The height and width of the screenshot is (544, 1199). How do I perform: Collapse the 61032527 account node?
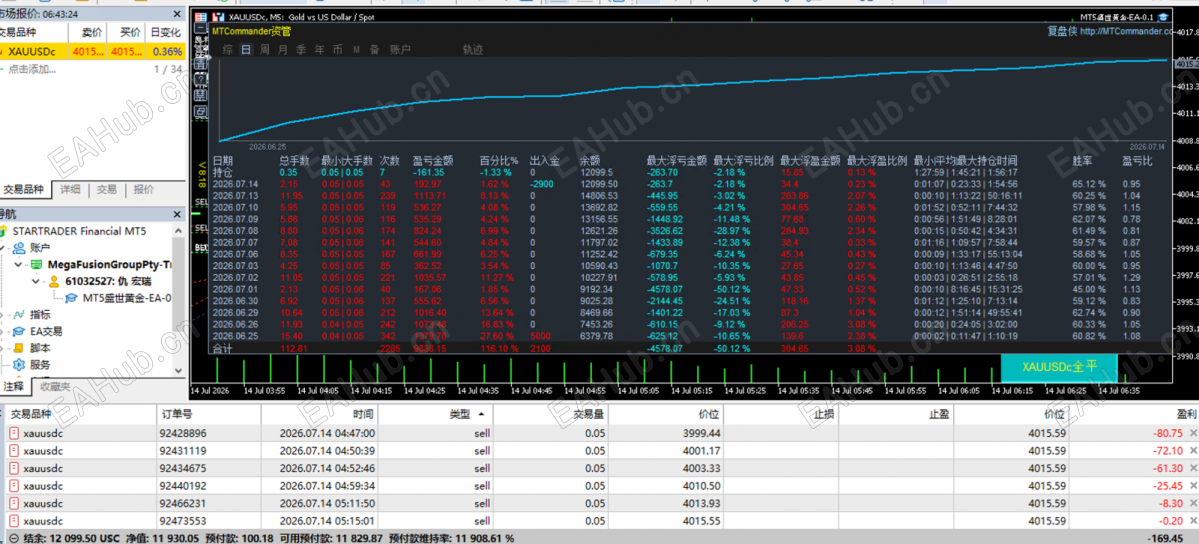(x=34, y=281)
